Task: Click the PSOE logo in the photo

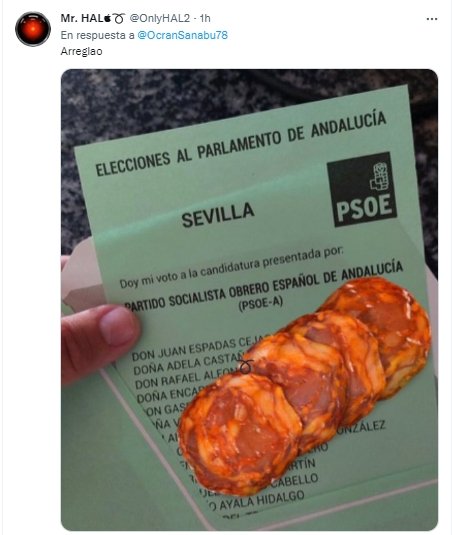Action: pos(362,189)
